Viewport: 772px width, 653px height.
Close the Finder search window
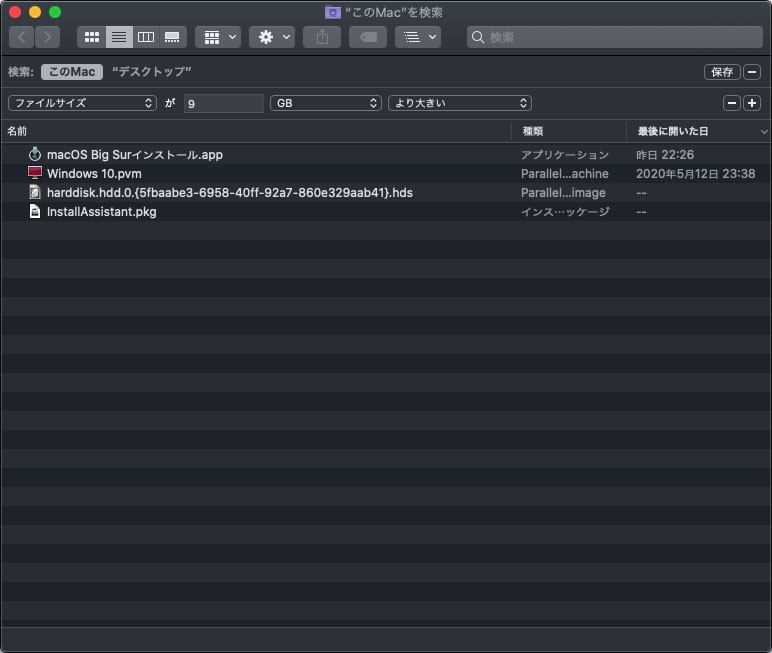pyautogui.click(x=15, y=12)
